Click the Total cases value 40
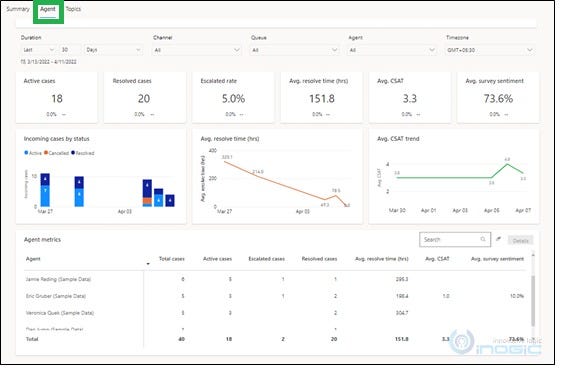Screen dimensions: 561x373 181,339
